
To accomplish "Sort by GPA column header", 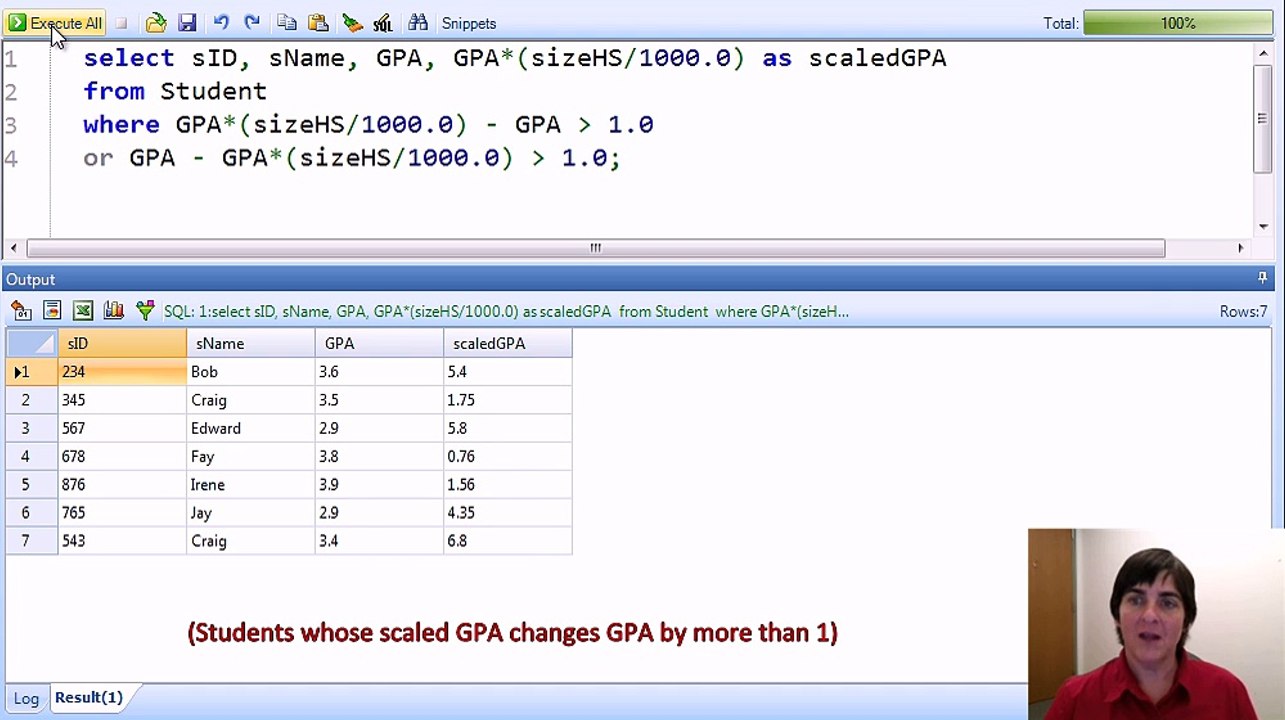I will [379, 343].
